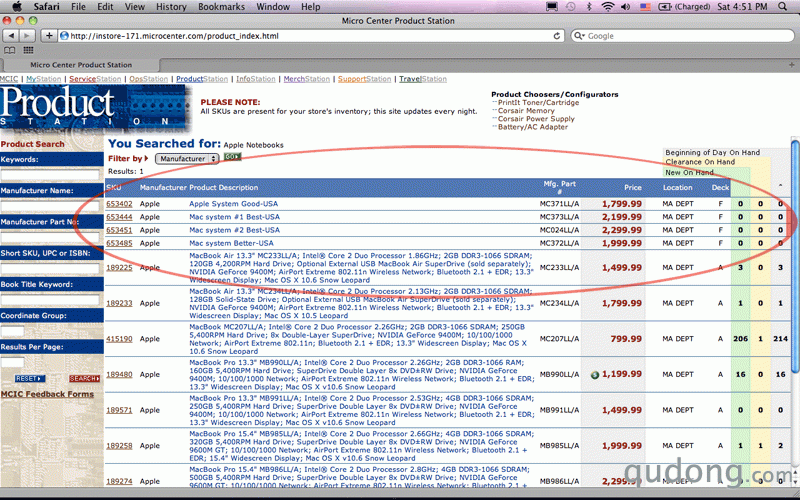Screen dimensions: 800x500
Task: Open Corsair Memory configurator link
Action: [526, 111]
